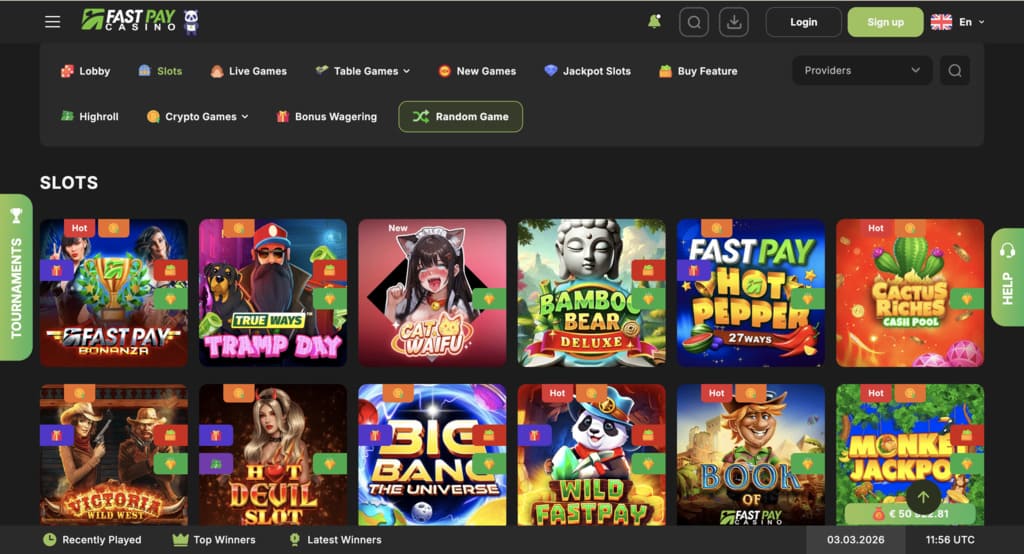The image size is (1024, 554).
Task: Select the Slots category
Action: pyautogui.click(x=161, y=71)
